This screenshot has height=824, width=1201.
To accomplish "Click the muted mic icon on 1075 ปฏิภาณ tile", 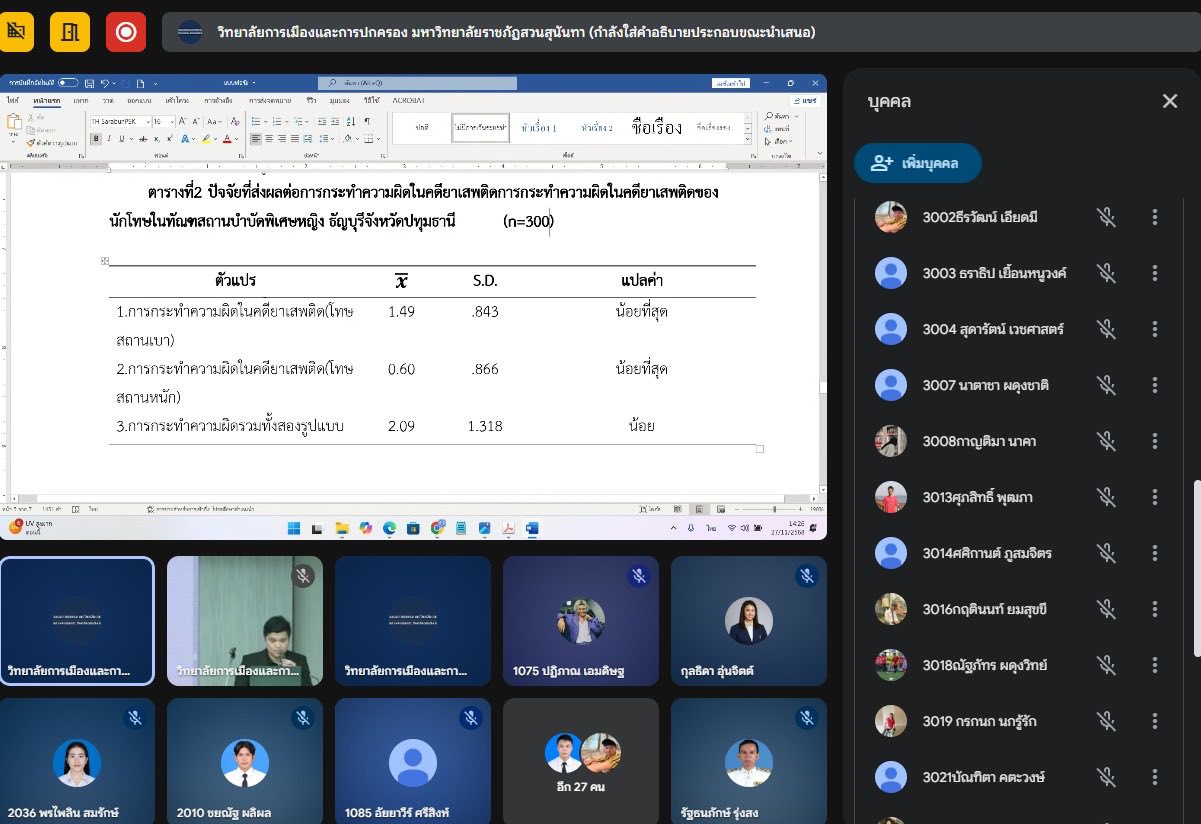I will [639, 576].
